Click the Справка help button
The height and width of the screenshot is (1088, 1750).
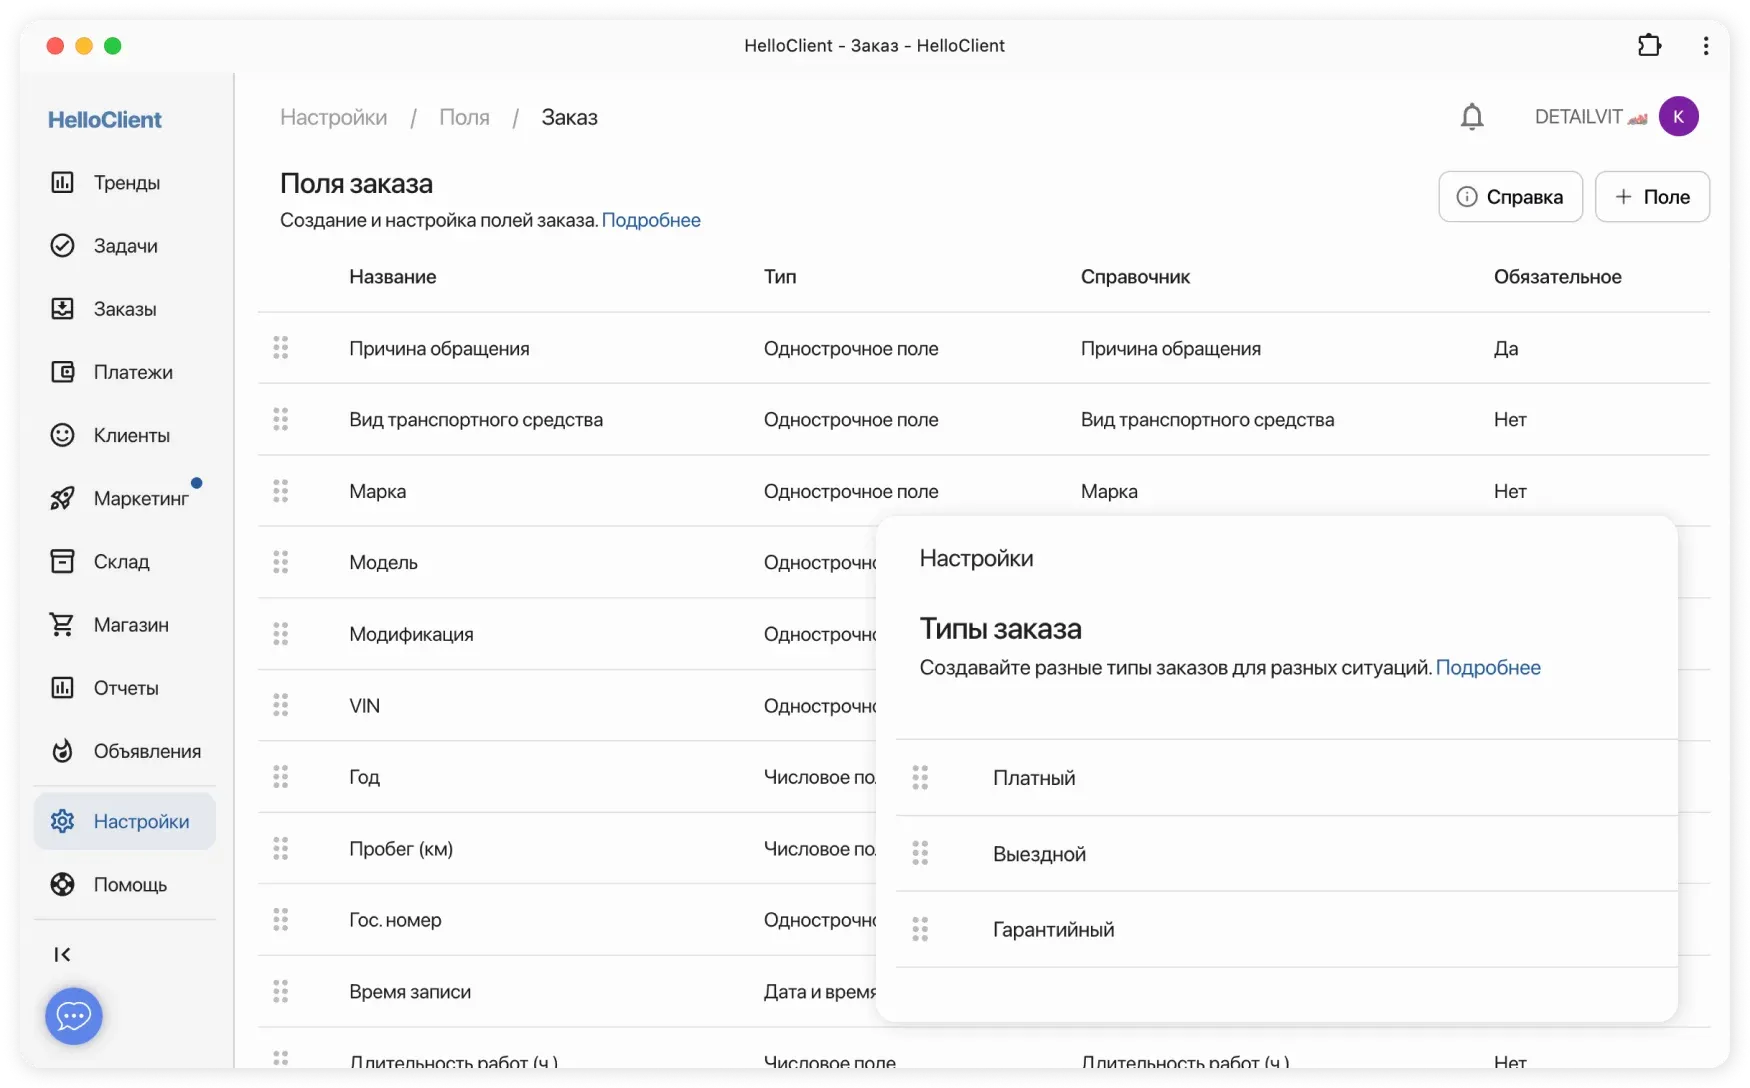(1510, 196)
